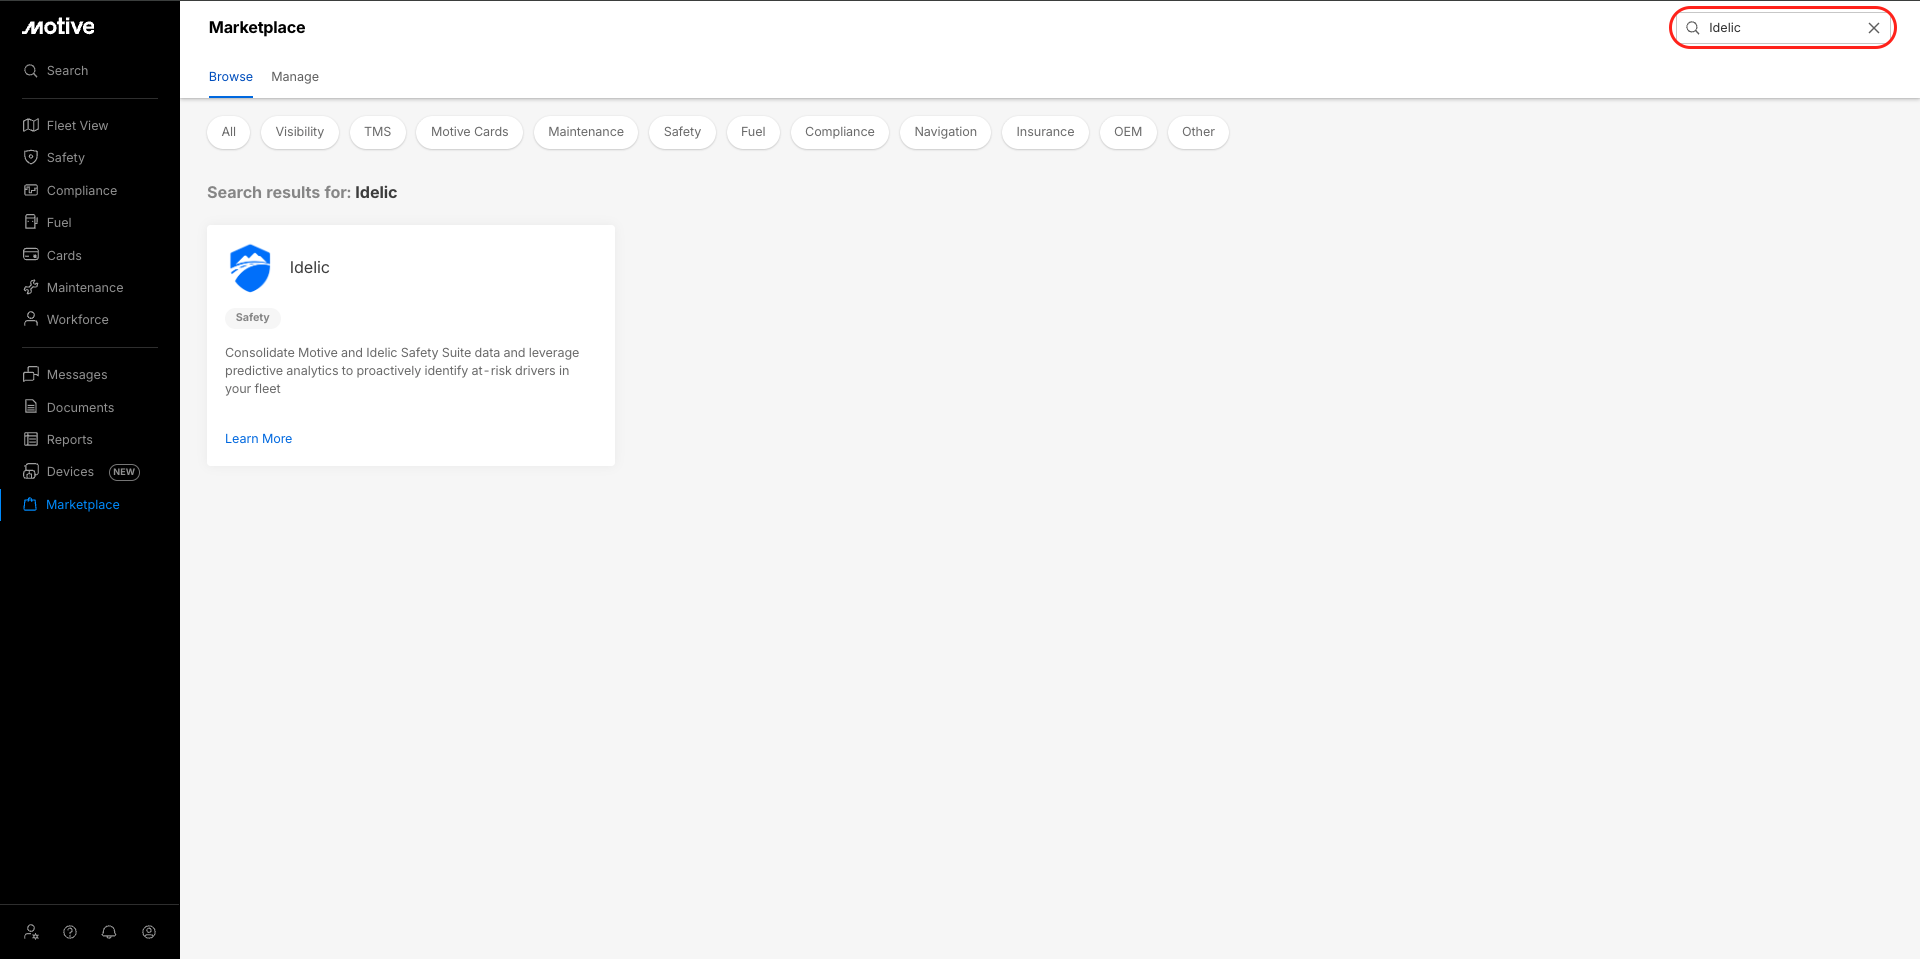The image size is (1920, 959).
Task: Open Devices in the sidebar
Action: click(70, 472)
